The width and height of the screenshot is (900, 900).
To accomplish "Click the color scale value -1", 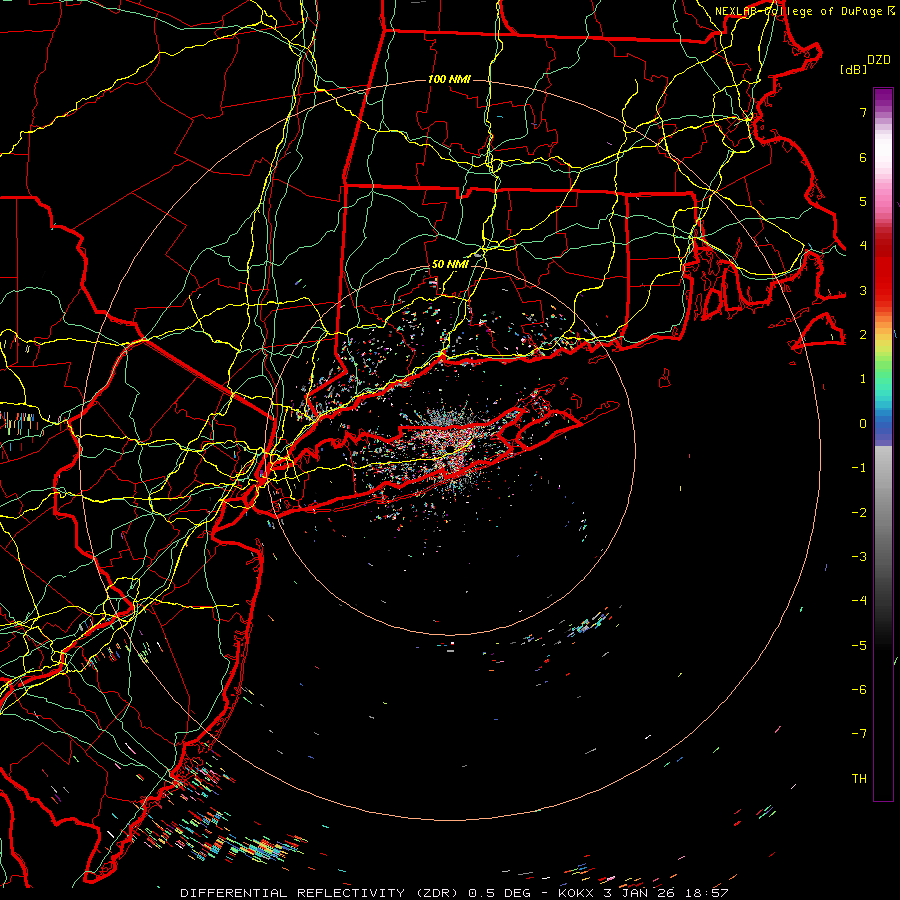I will 859,468.
